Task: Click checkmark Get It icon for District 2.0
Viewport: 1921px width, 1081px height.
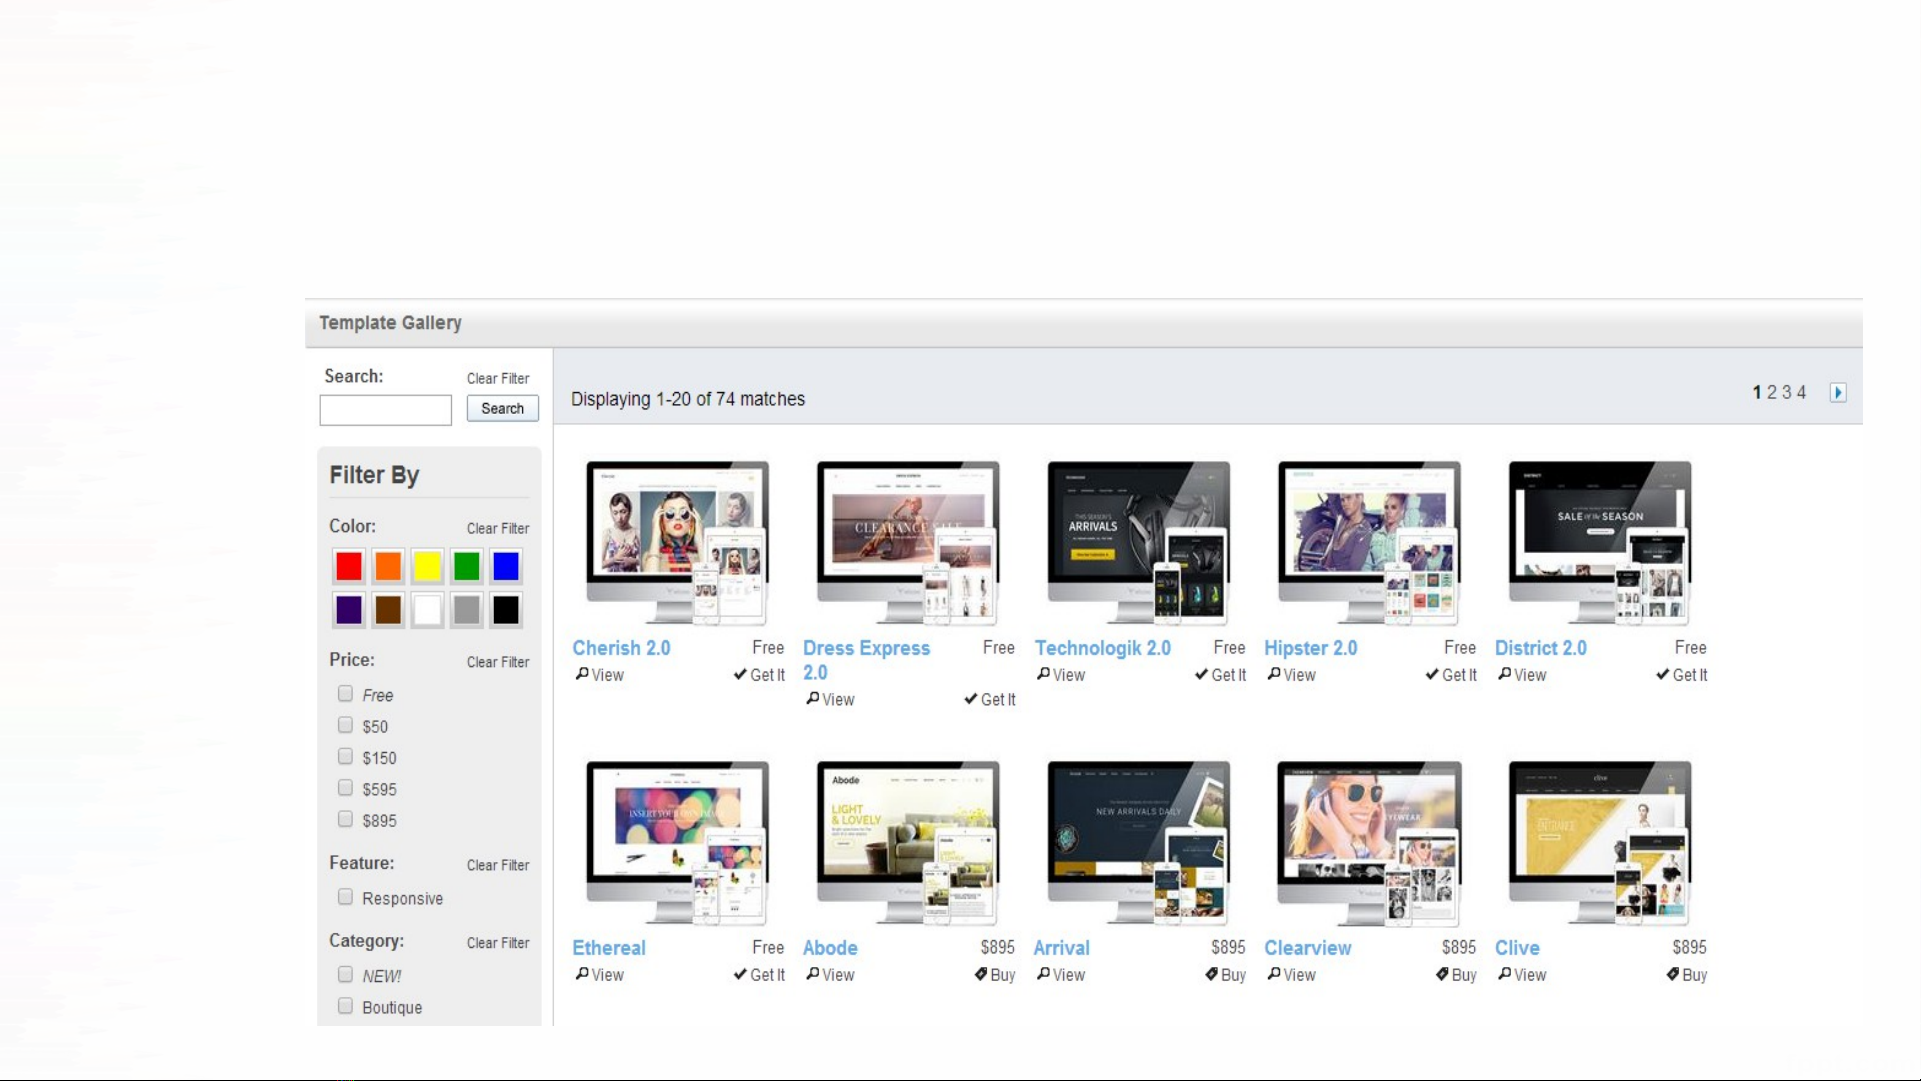Action: tap(1662, 674)
